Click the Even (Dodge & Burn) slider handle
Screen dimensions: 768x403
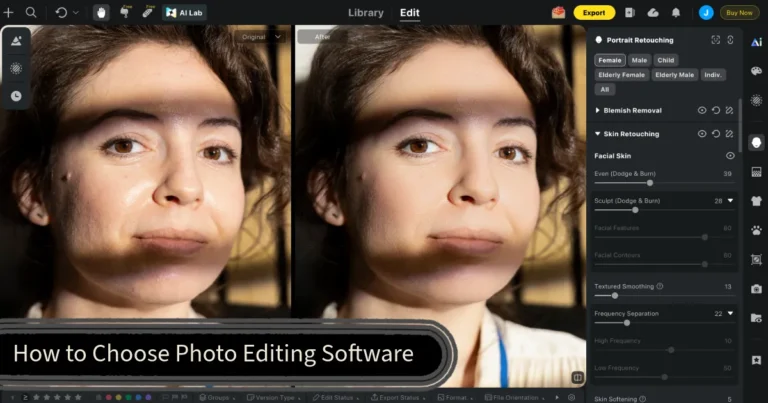650,183
